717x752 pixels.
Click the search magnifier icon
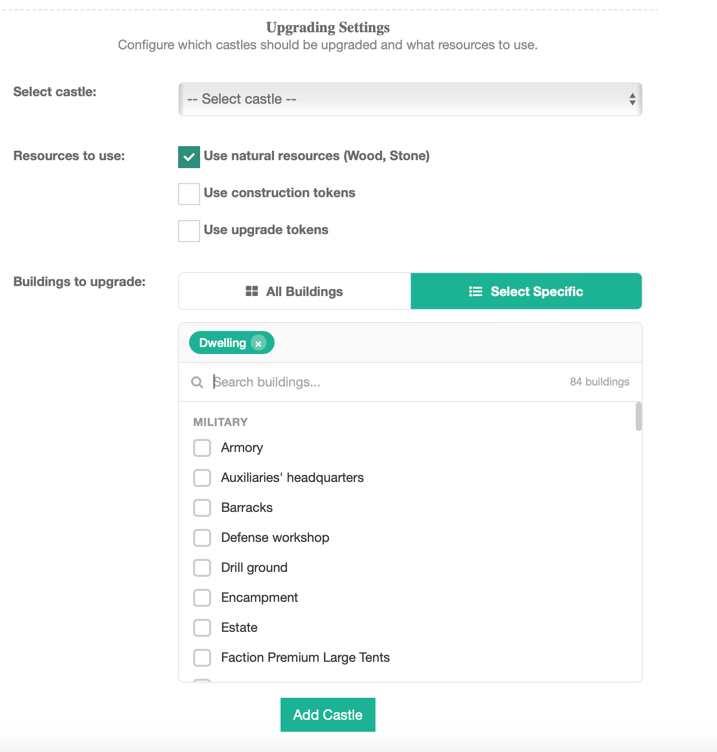(197, 382)
